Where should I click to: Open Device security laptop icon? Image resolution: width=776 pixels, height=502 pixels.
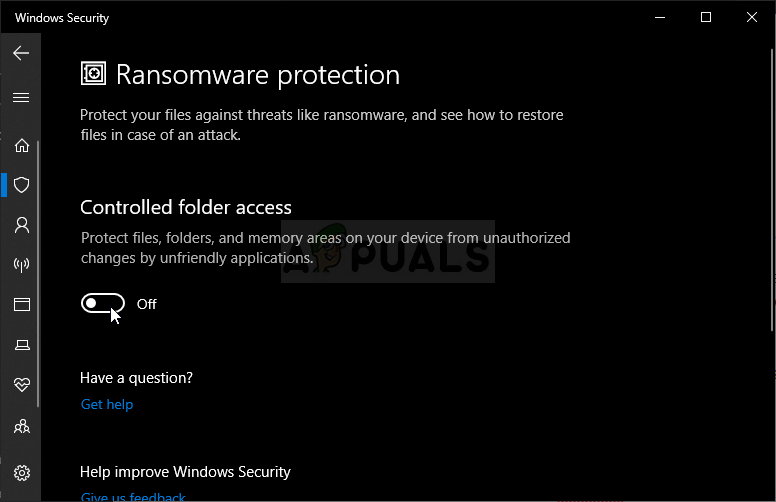(x=21, y=345)
